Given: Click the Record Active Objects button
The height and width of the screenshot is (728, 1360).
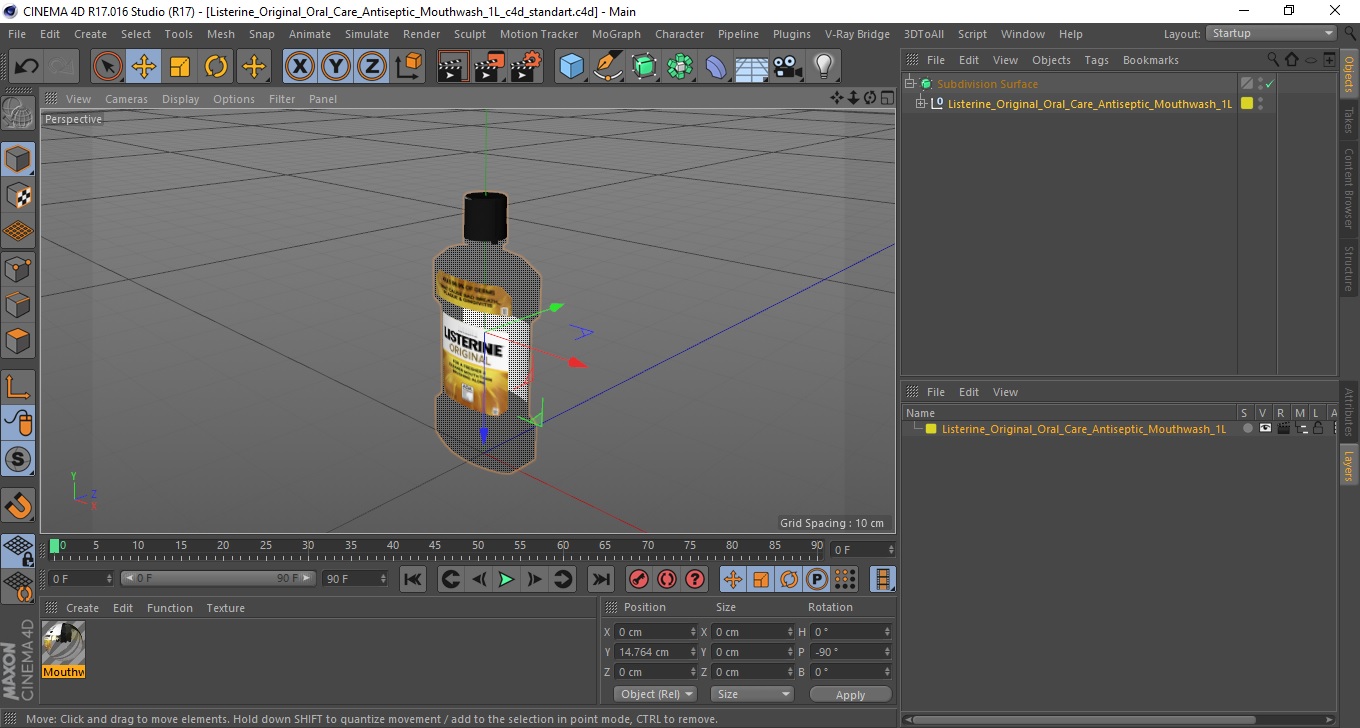Looking at the screenshot, I should [638, 579].
